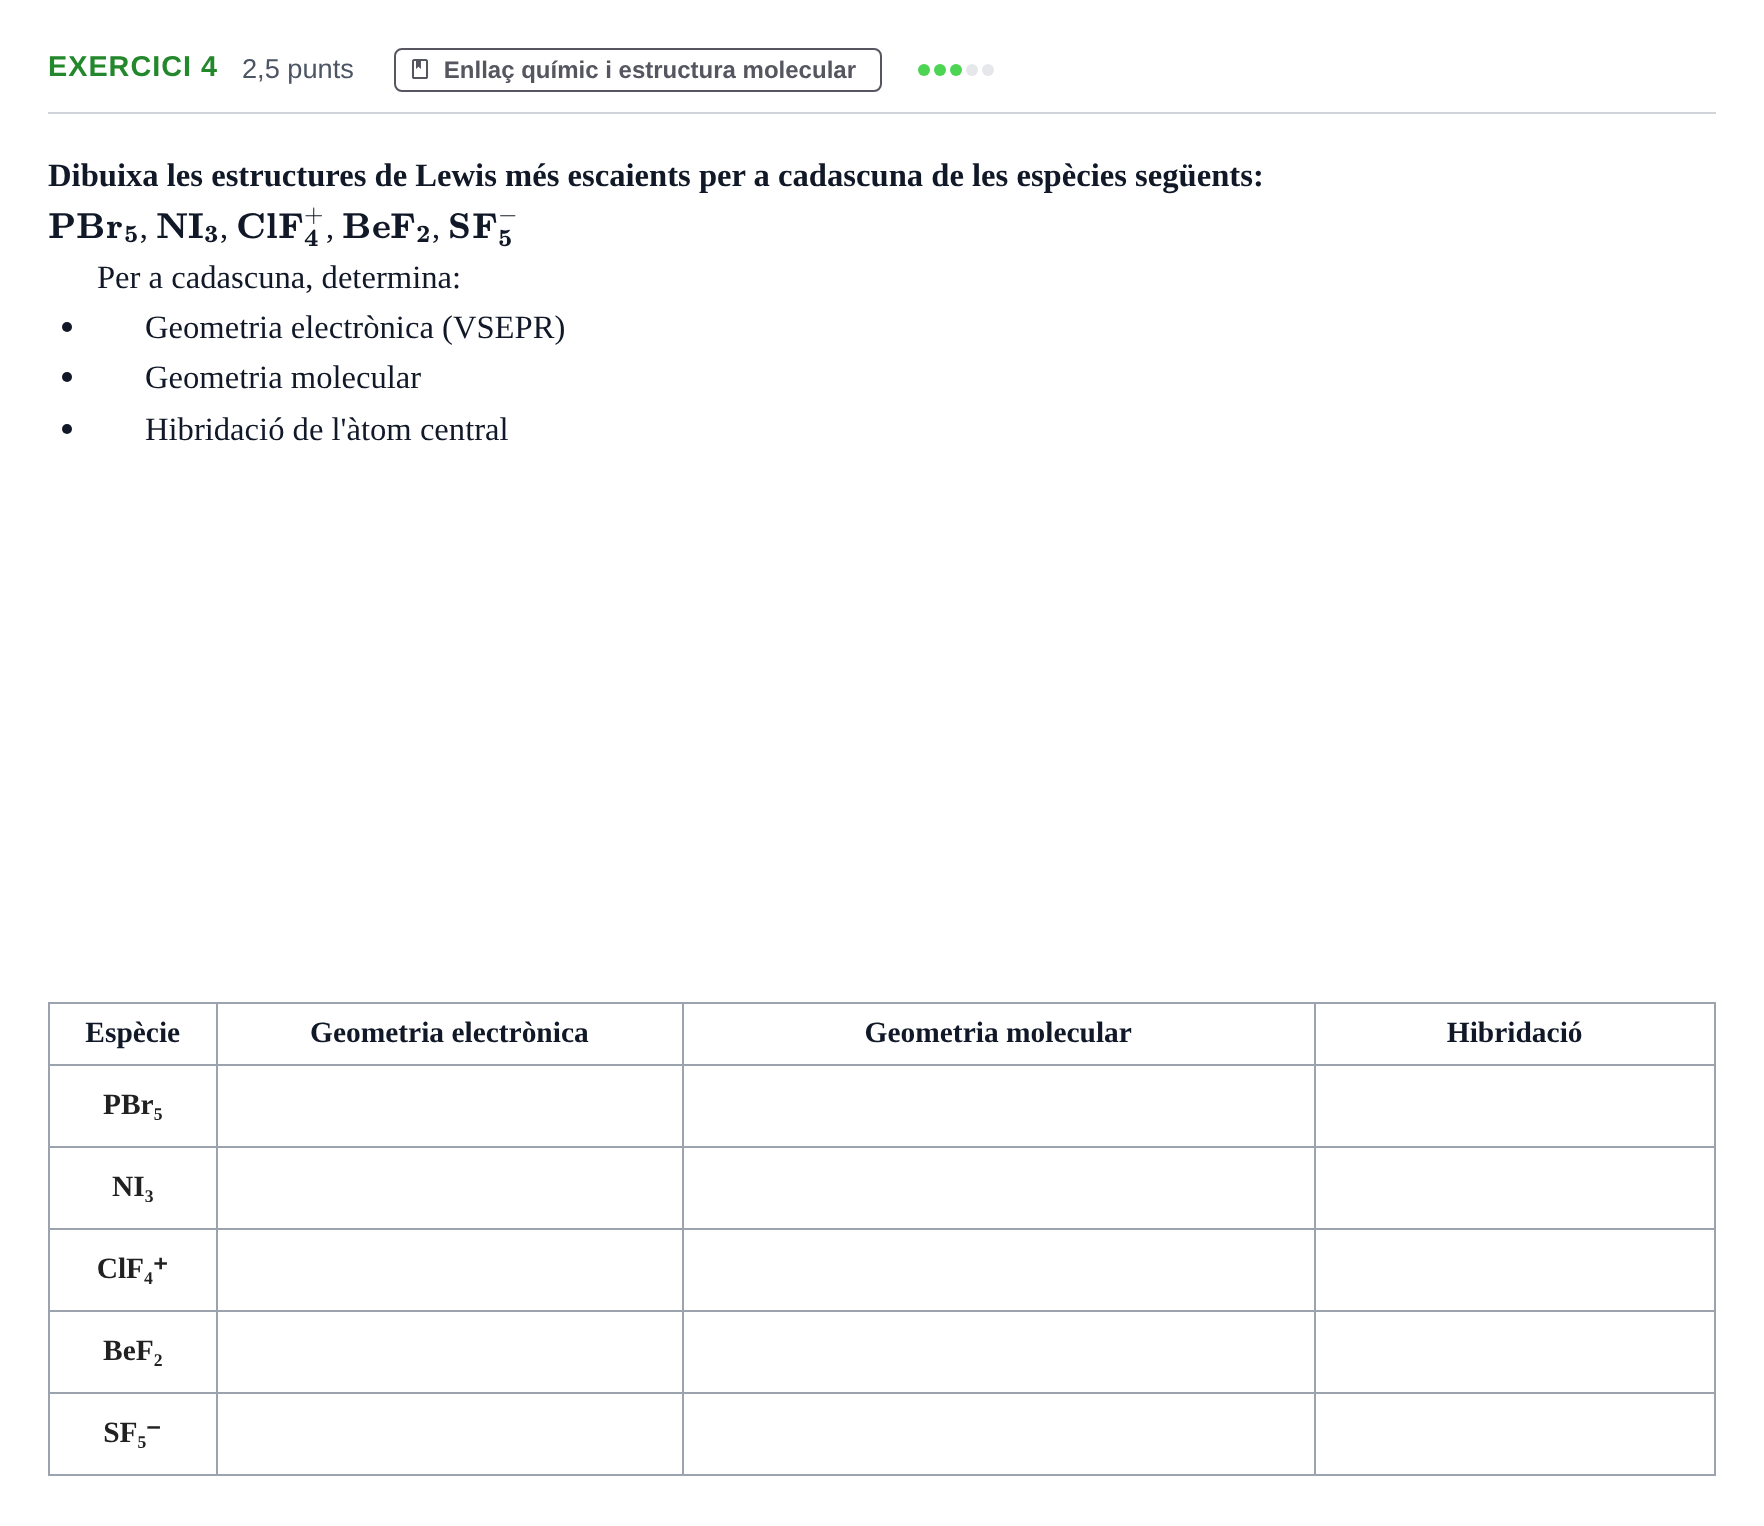Click the Espècie column header
Image resolution: width=1764 pixels, height=1526 pixels.
click(x=133, y=1034)
